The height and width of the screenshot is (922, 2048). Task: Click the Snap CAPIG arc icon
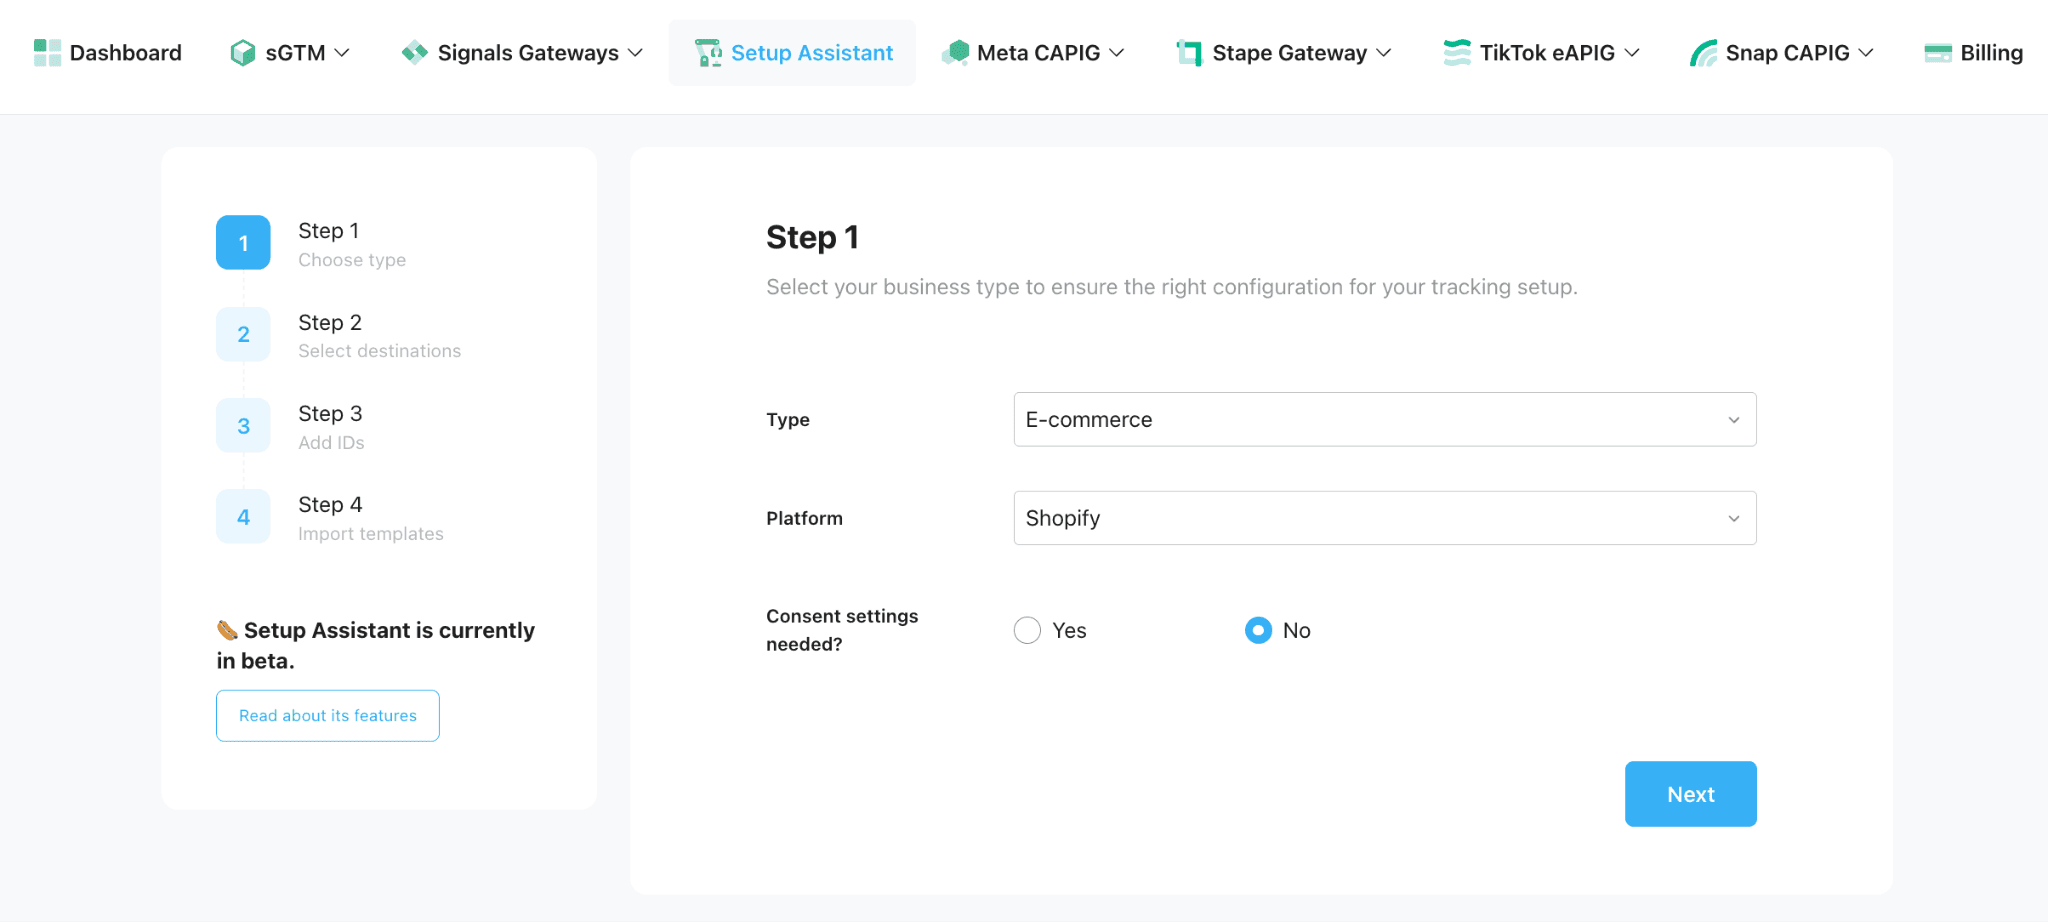point(1703,53)
